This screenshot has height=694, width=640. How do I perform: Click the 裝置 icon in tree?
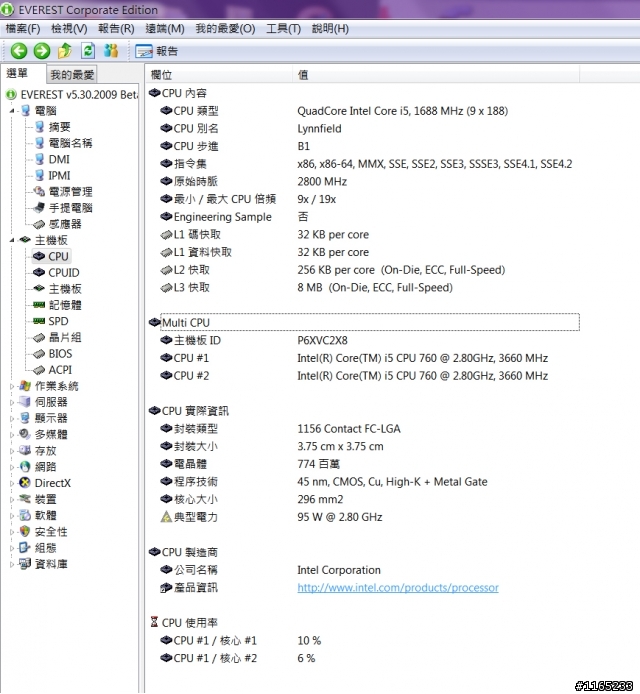[25, 499]
